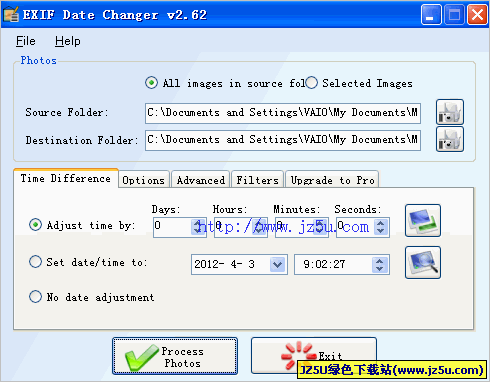Click the Exit button

[x=314, y=356]
